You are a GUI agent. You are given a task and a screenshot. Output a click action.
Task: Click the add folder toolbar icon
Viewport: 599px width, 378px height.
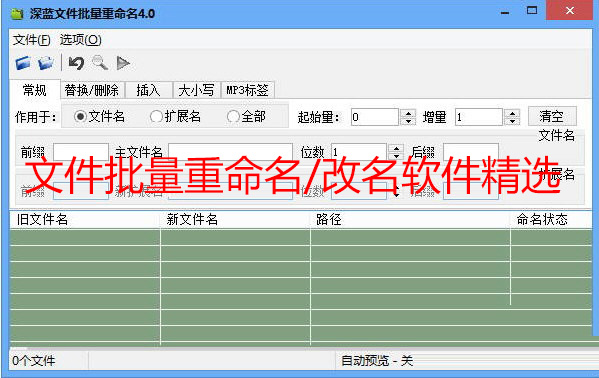(x=46, y=63)
